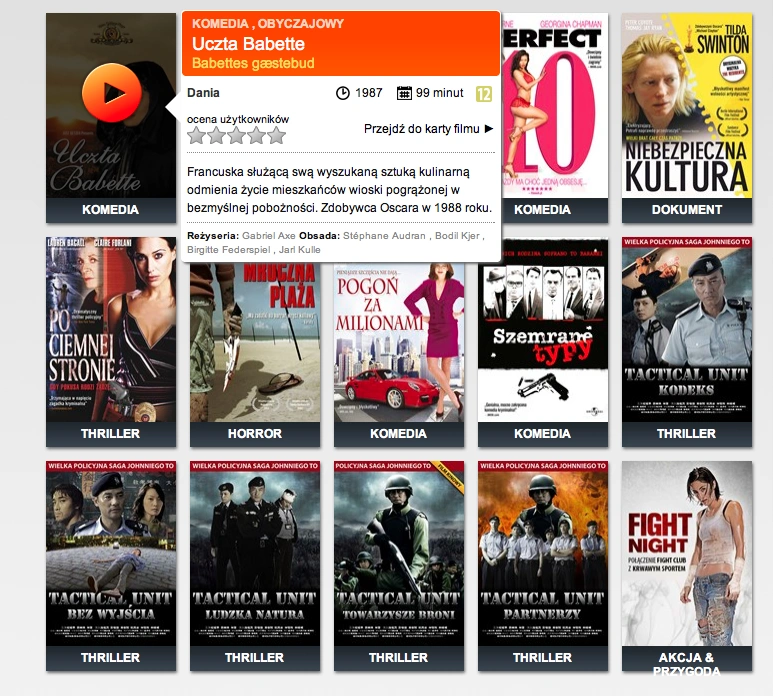Open Niebezpieczna Kultura poster

pyautogui.click(x=687, y=105)
